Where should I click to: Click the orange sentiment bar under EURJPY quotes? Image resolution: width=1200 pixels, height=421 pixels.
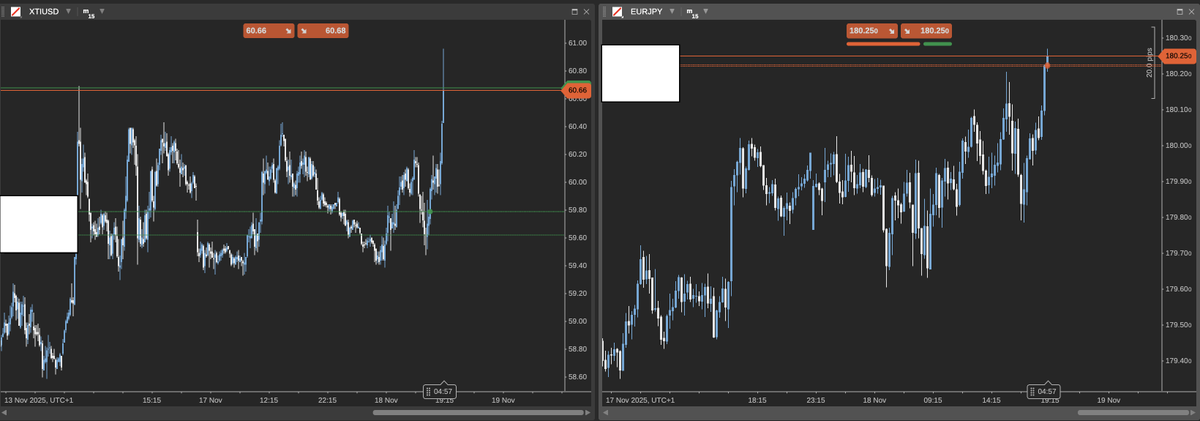[x=883, y=44]
